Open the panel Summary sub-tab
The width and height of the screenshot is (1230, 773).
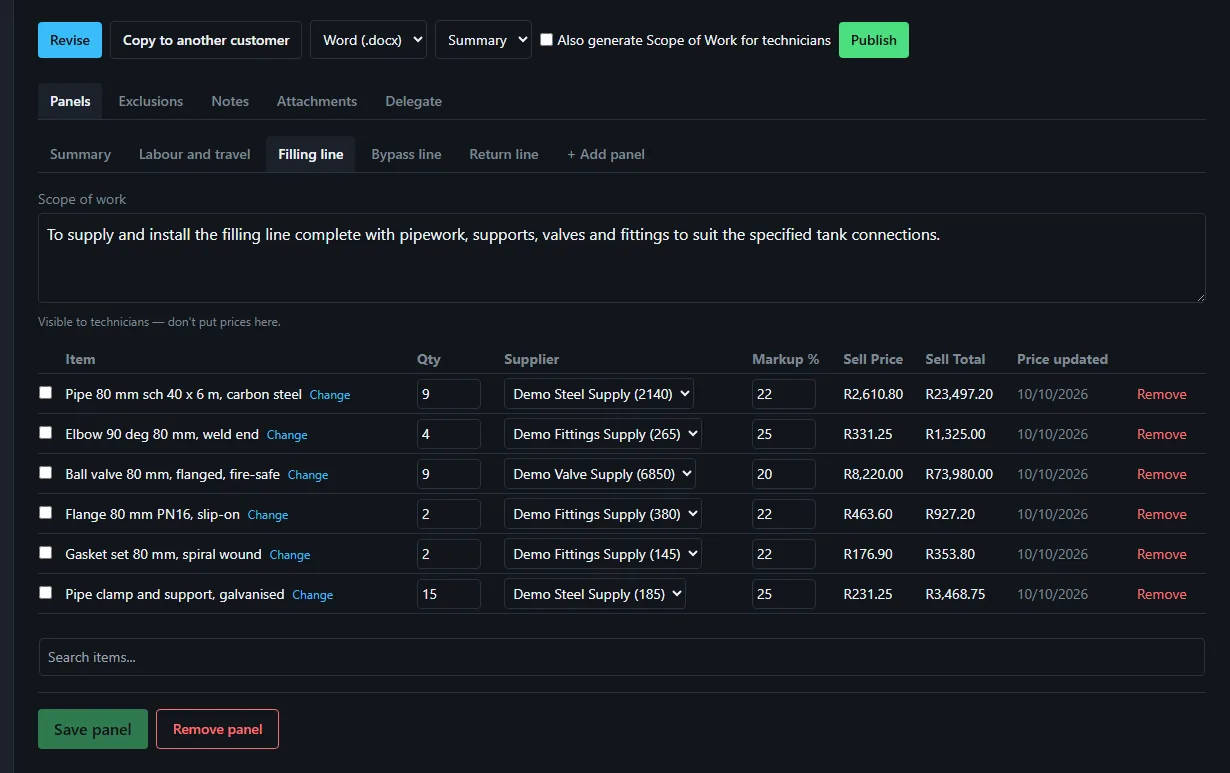click(x=80, y=154)
